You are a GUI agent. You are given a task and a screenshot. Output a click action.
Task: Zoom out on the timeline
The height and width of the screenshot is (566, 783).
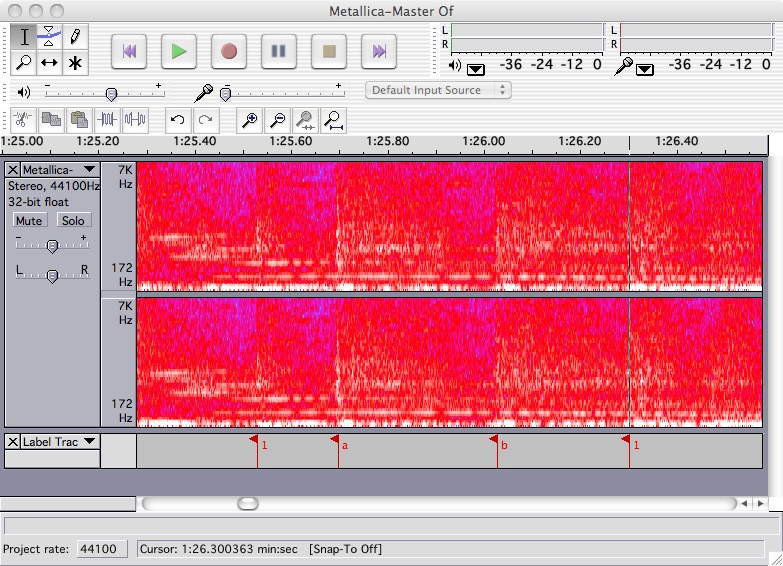pyautogui.click(x=277, y=120)
